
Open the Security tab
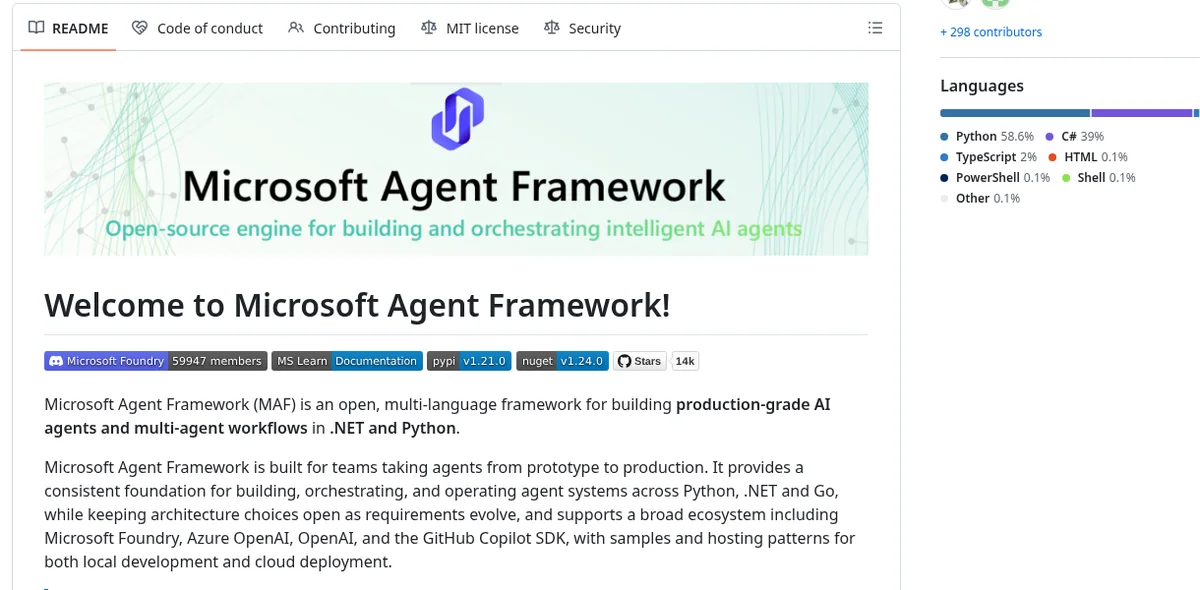pos(582,28)
